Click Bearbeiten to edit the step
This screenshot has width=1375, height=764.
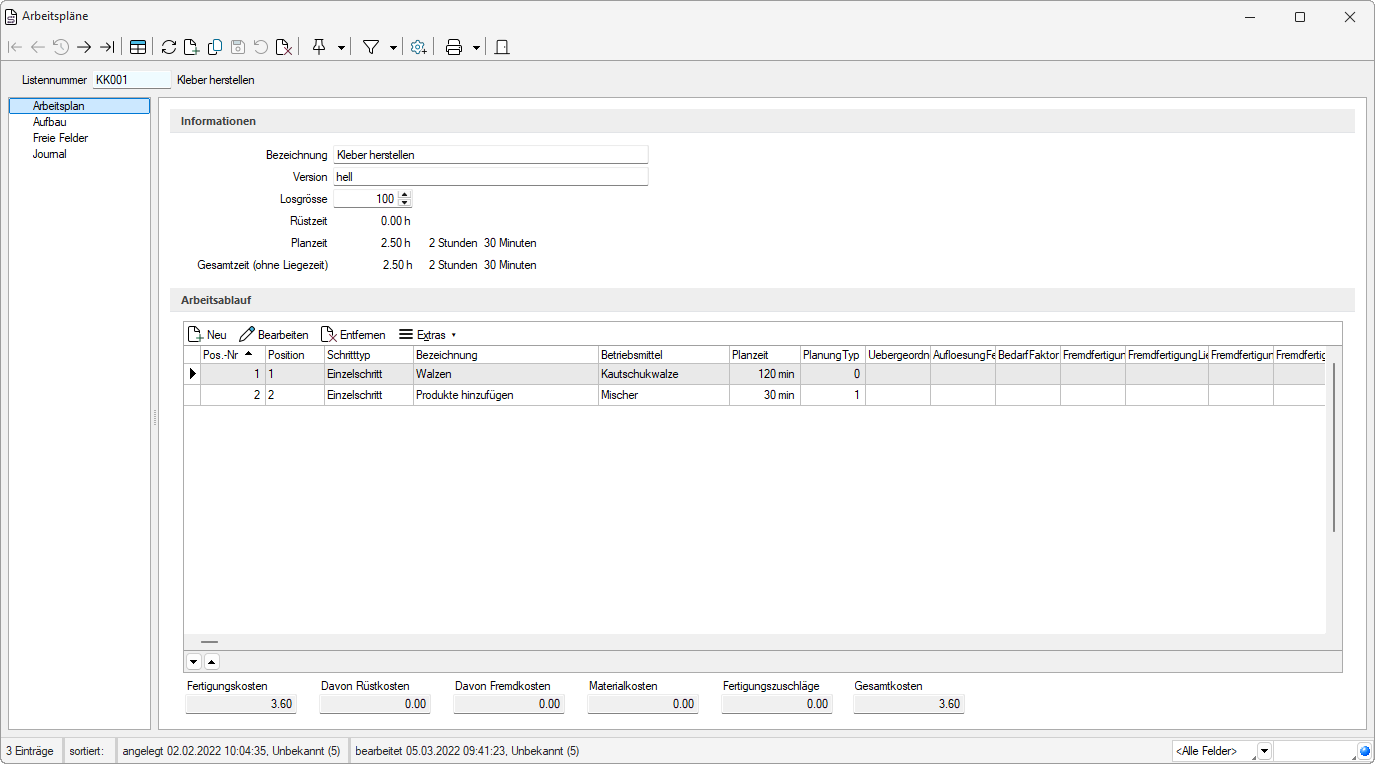tap(274, 335)
